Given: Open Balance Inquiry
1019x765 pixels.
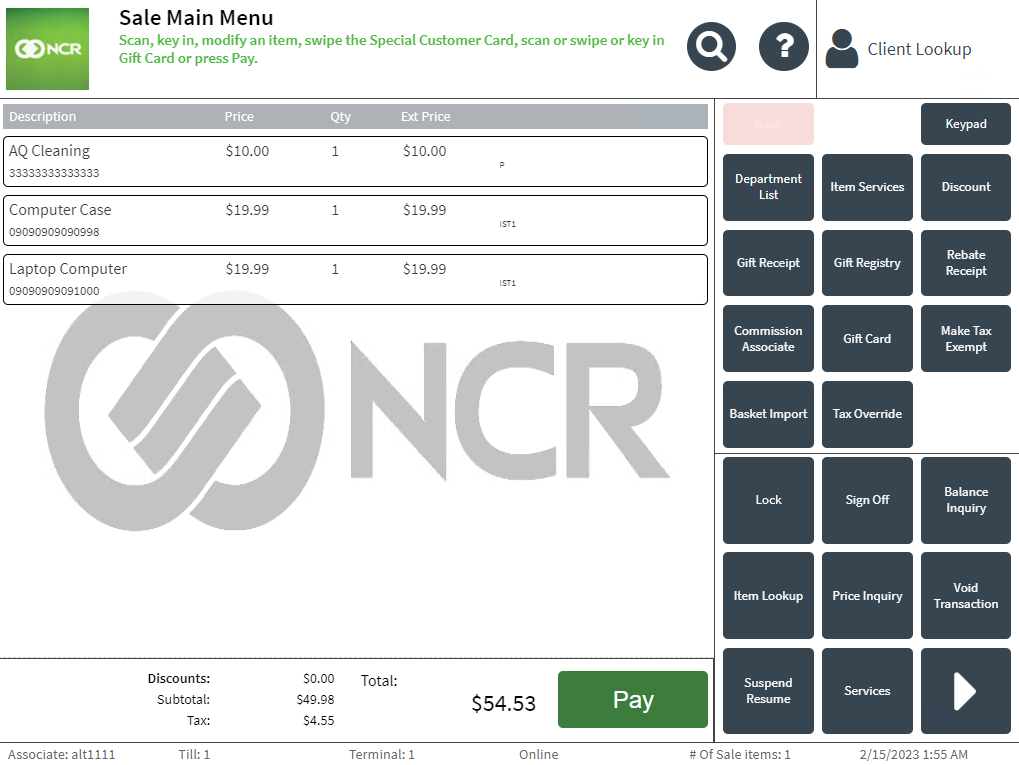Looking at the screenshot, I should tap(966, 500).
